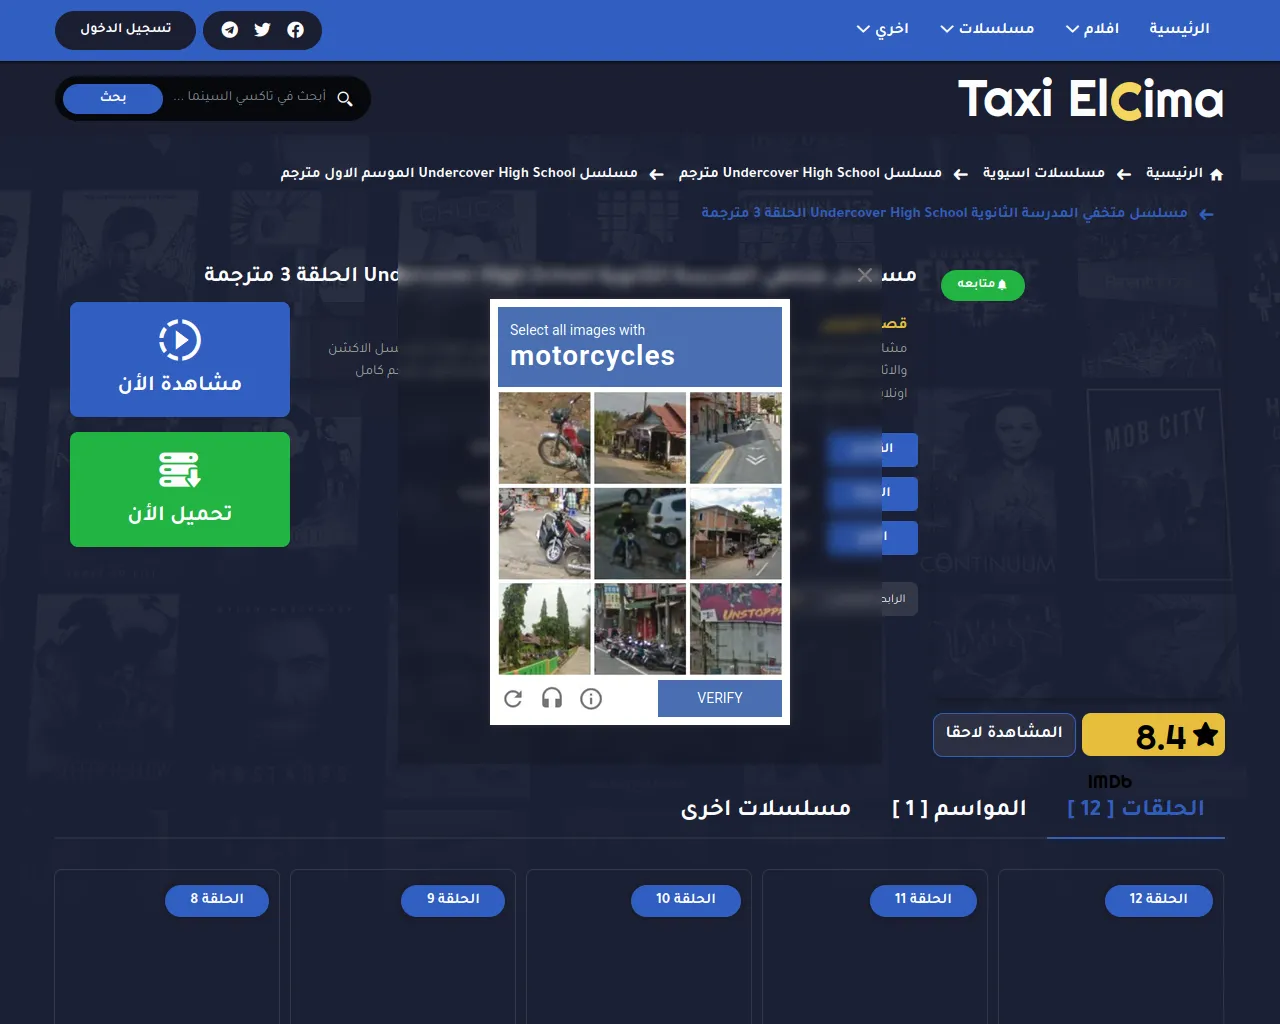Image resolution: width=1280 pixels, height=1024 pixels.
Task: Switch to audio captcha challenge
Action: pyautogui.click(x=552, y=699)
